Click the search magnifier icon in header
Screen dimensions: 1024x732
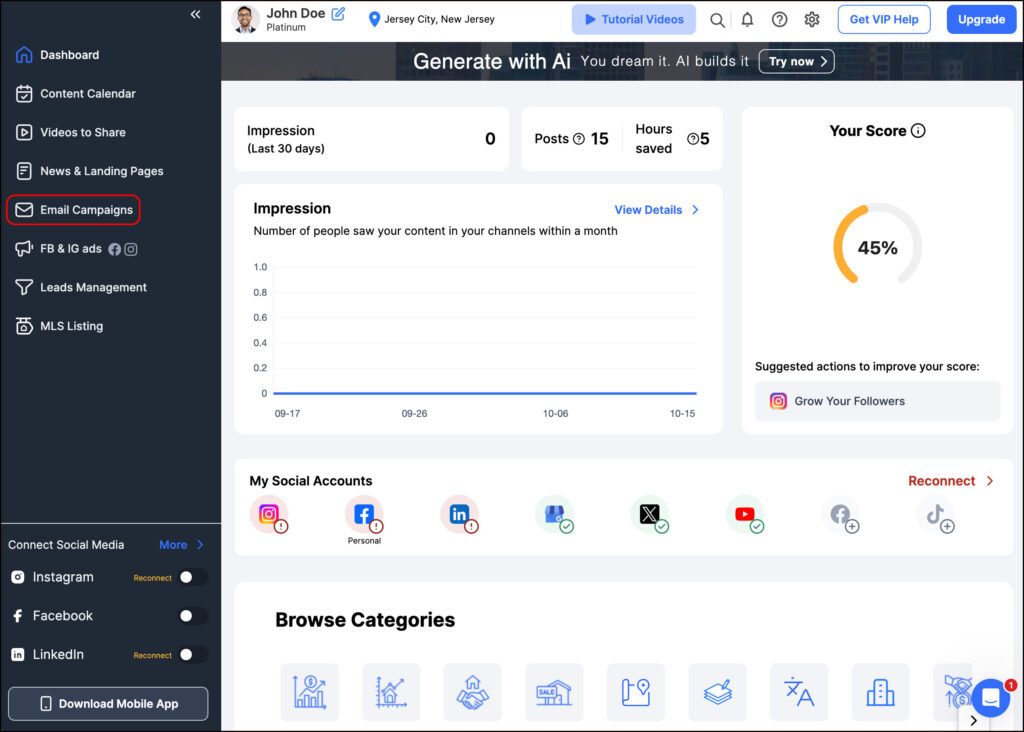pos(717,20)
